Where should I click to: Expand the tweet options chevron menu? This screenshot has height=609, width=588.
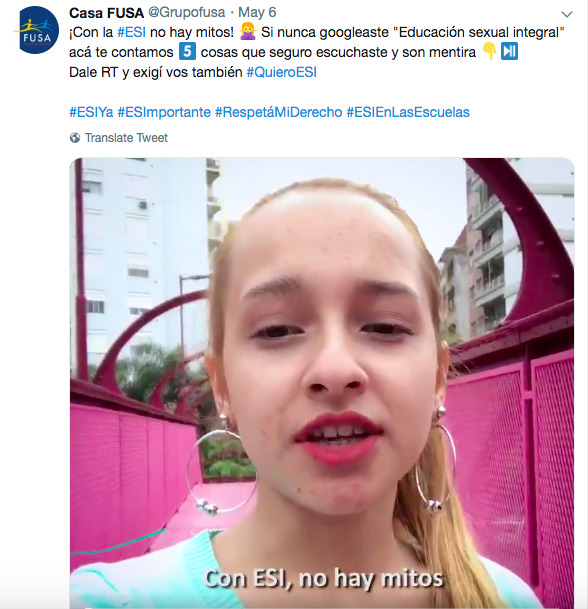coord(567,14)
